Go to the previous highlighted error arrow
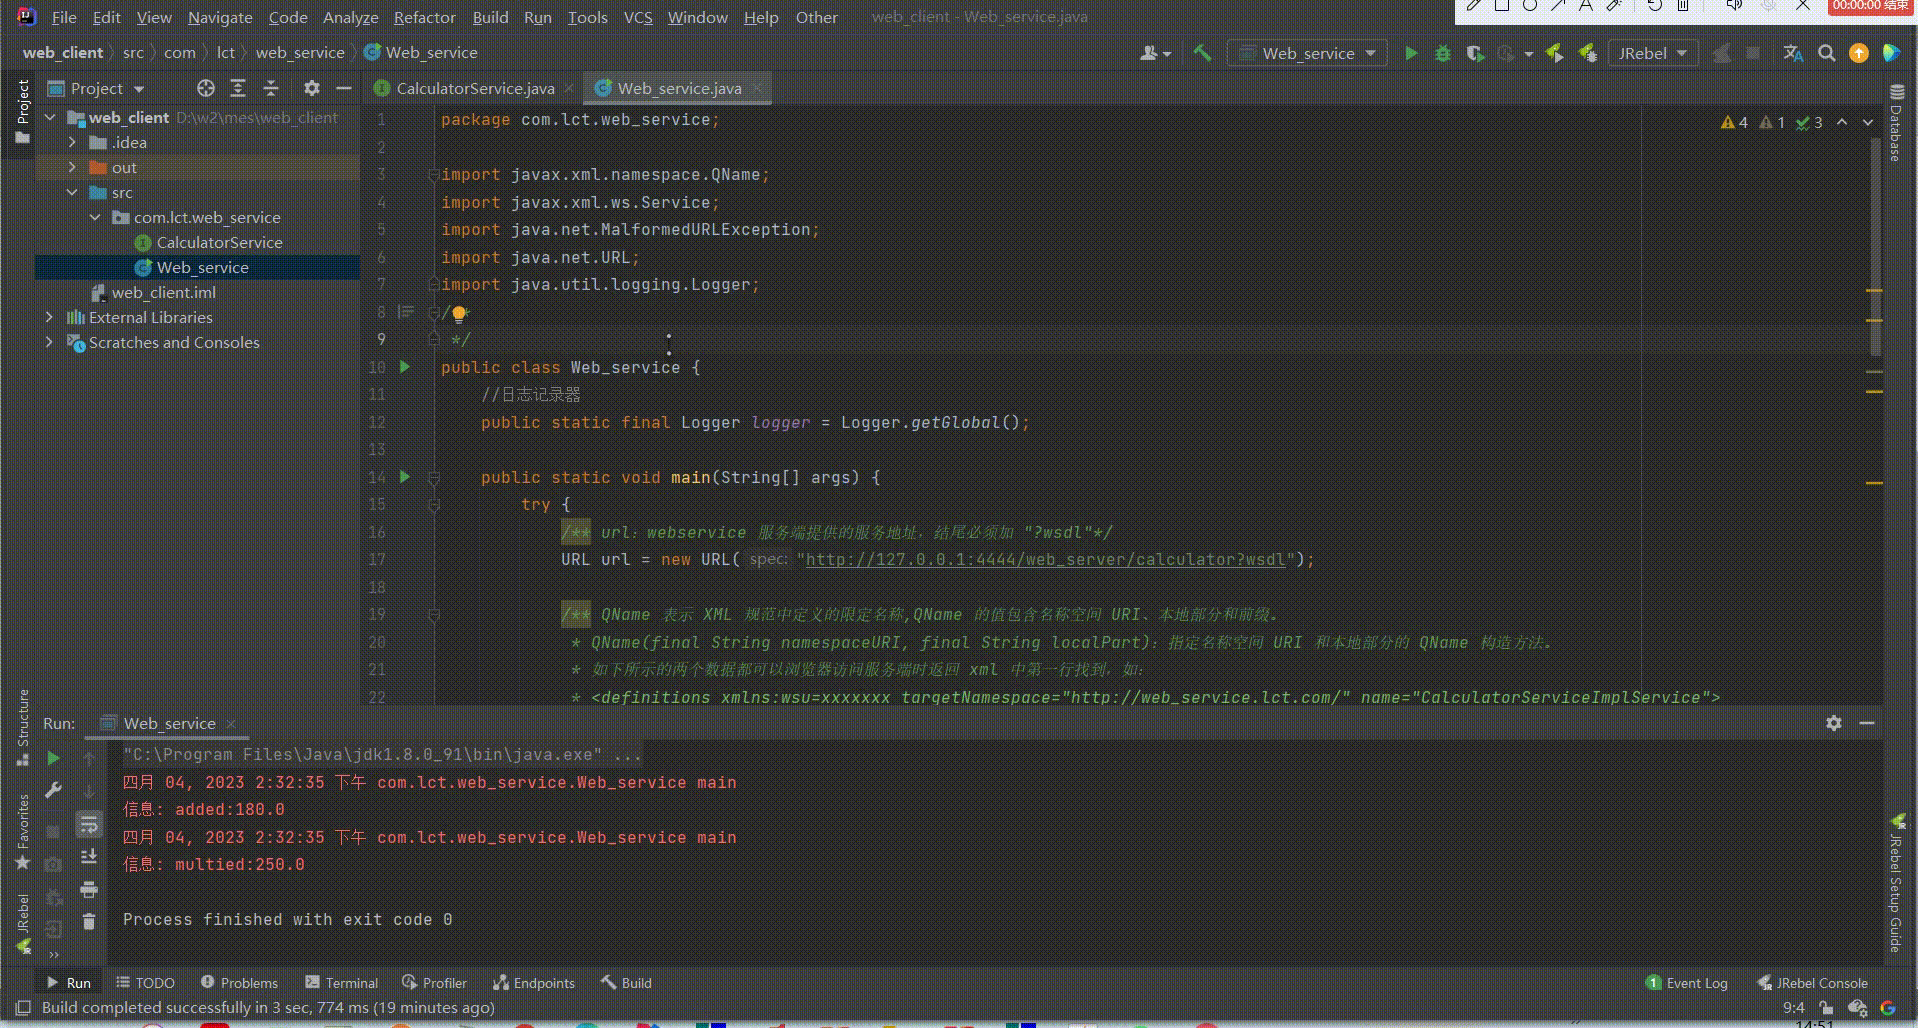Viewport: 1918px width, 1028px height. [x=1842, y=122]
